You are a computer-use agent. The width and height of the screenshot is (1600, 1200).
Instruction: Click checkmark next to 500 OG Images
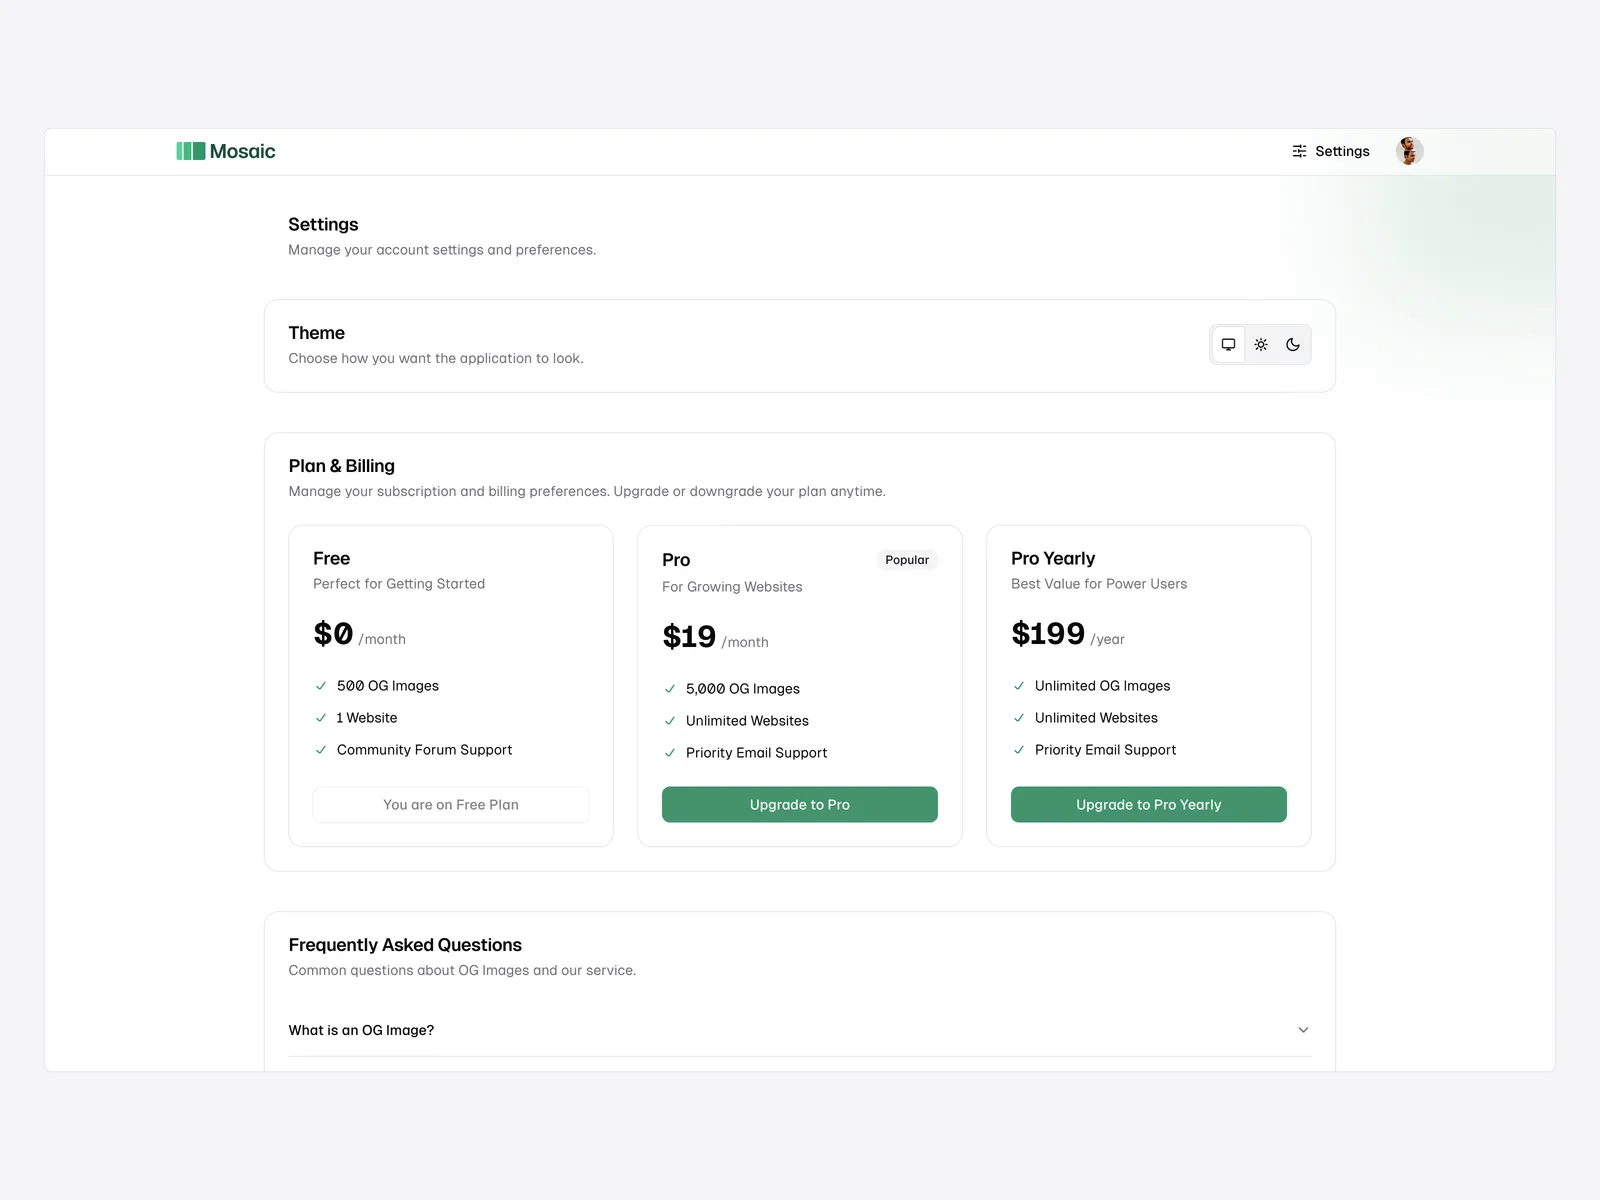pos(321,686)
